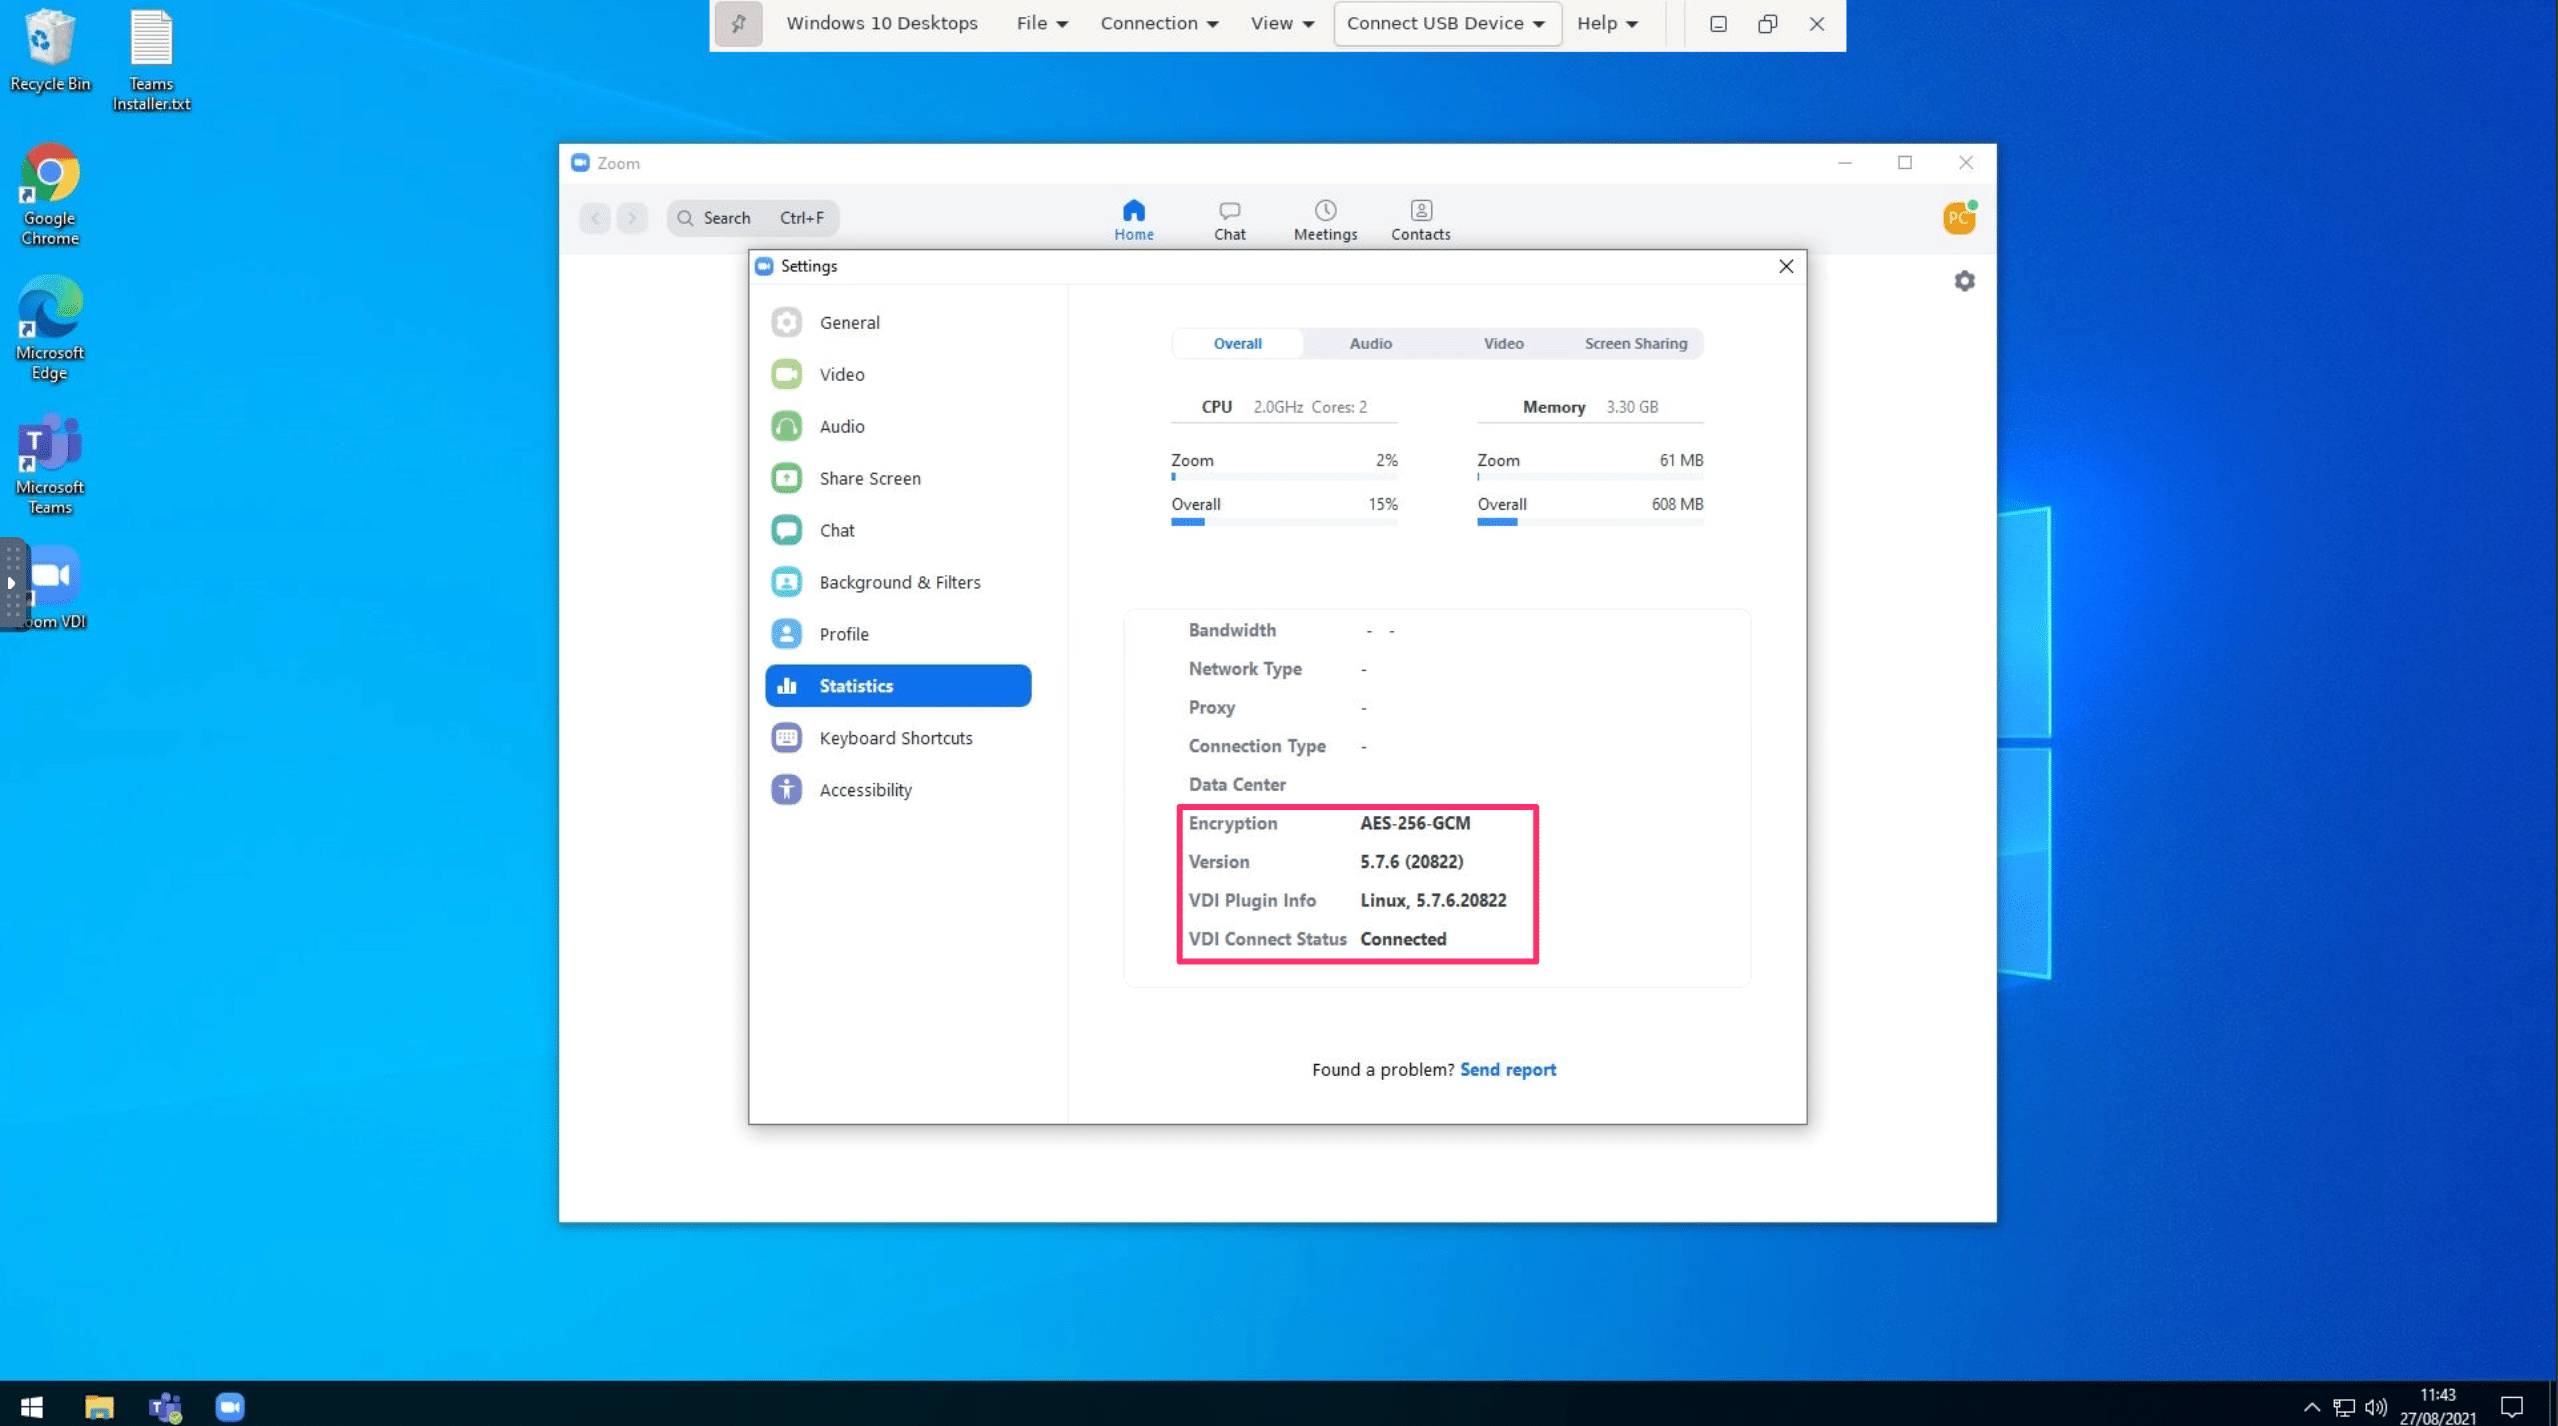Maximize the Zoom window
The image size is (2558, 1426).
[1905, 162]
